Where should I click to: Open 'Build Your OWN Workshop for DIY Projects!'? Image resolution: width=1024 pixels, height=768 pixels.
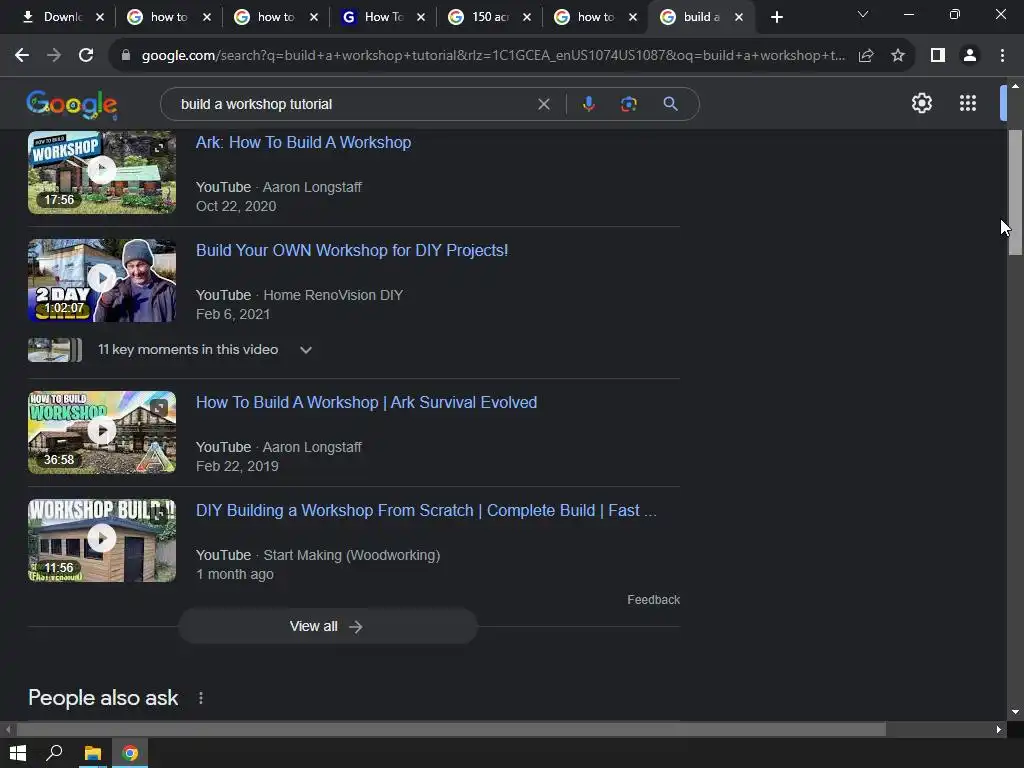tap(352, 250)
